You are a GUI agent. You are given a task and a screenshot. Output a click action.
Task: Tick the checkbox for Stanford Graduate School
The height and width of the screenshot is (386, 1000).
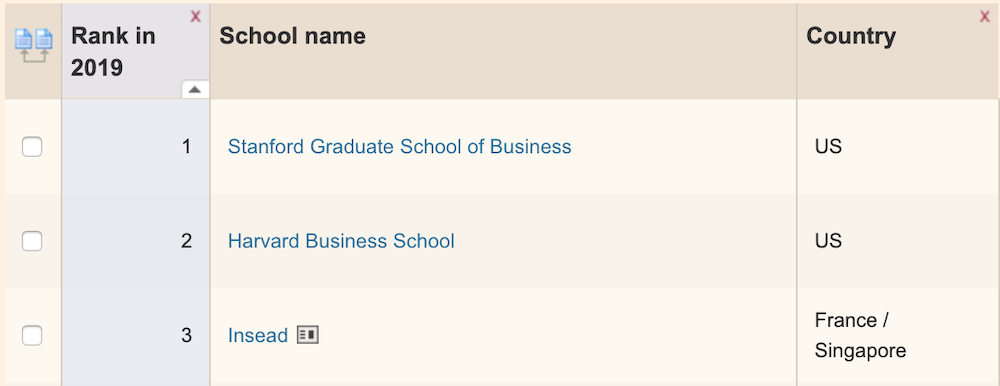pos(32,147)
